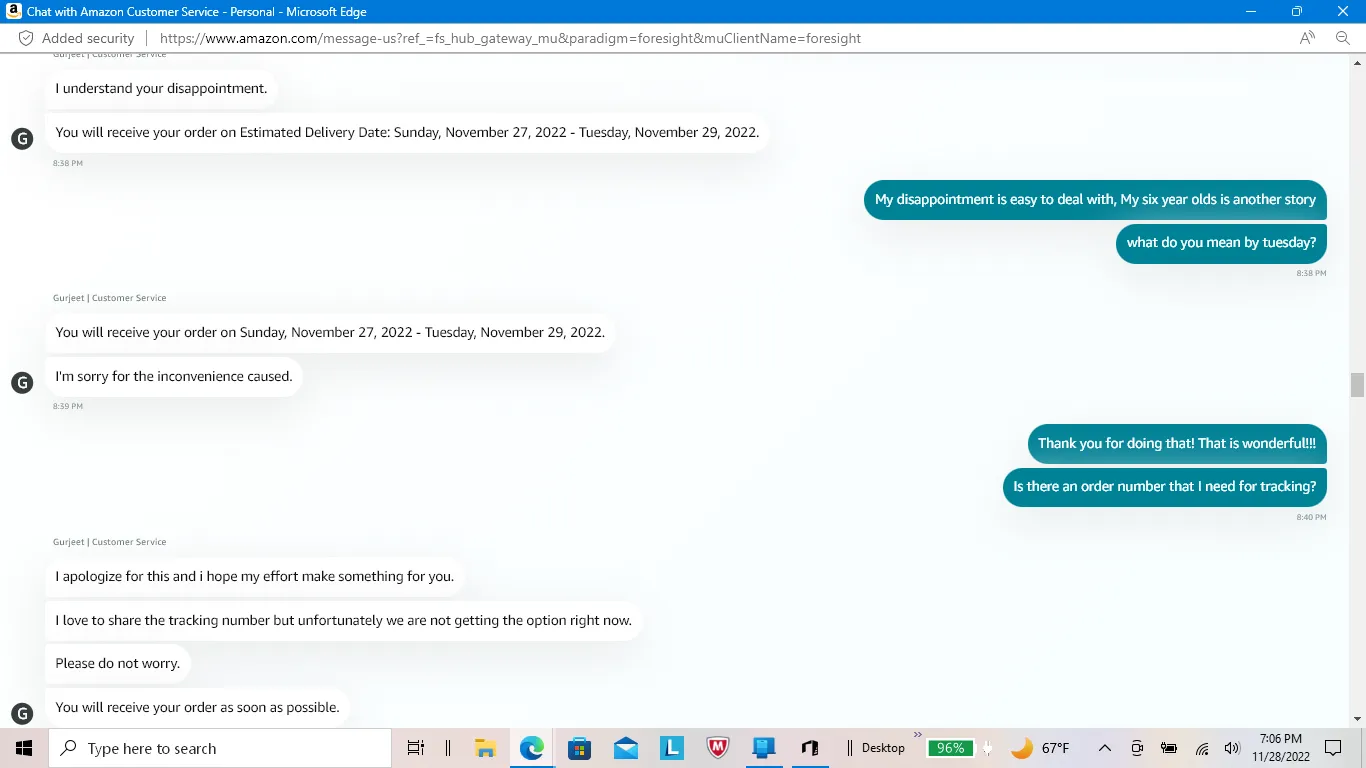
Task: Click the zoom magnifier icon in address bar
Action: (1343, 38)
